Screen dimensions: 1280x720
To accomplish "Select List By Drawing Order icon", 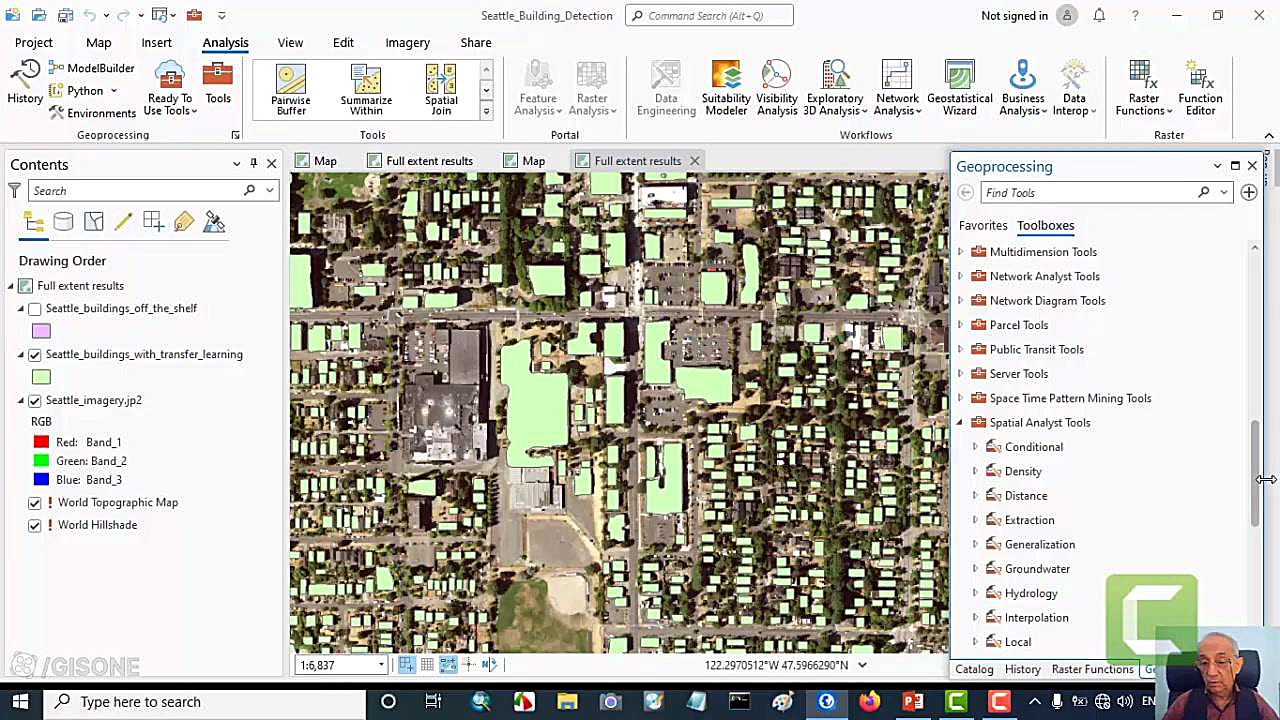I will pyautogui.click(x=33, y=222).
